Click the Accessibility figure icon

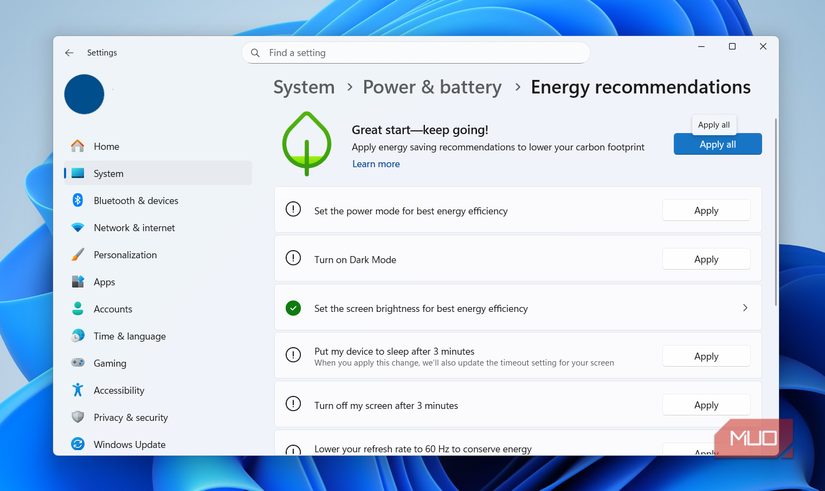[x=78, y=390]
